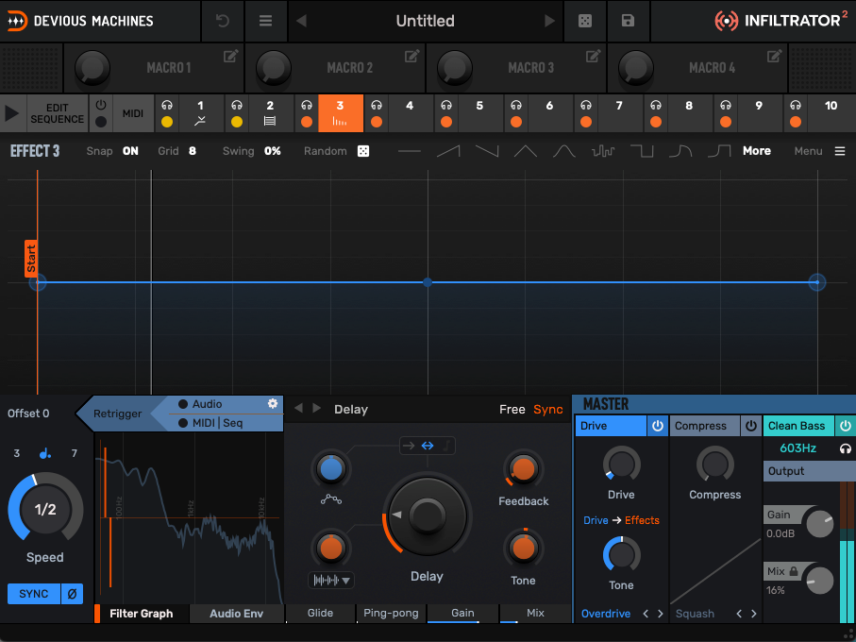Expand More shape presets
Screen dimensions: 856x642
pos(756,151)
